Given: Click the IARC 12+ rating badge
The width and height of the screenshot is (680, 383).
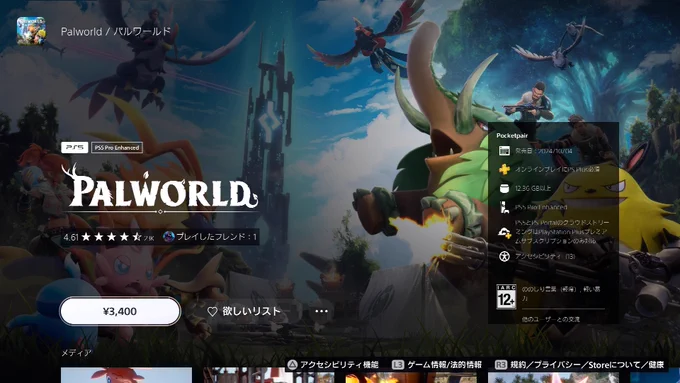Looking at the screenshot, I should point(506,297).
